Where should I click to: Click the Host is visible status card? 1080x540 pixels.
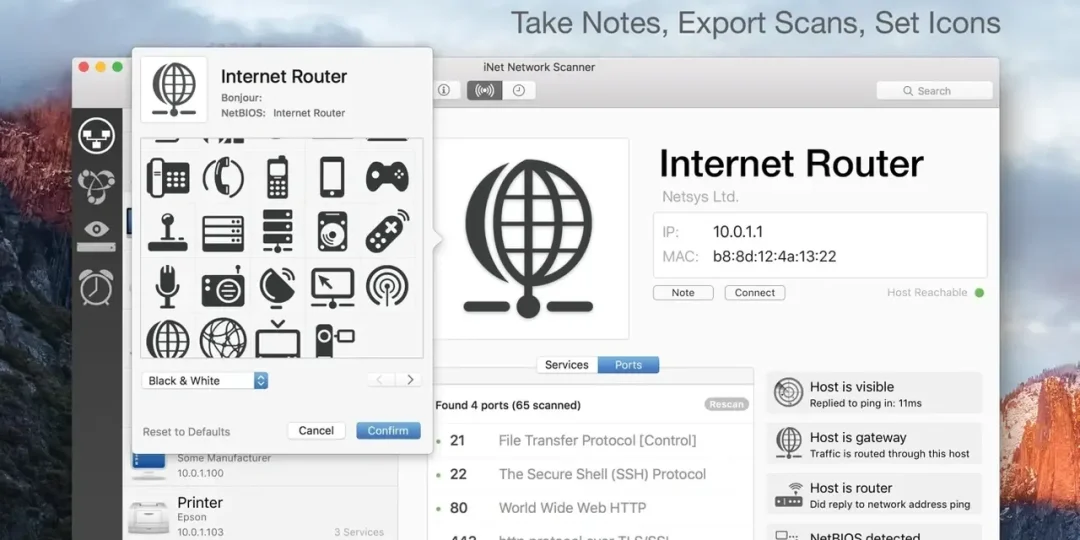pos(874,393)
